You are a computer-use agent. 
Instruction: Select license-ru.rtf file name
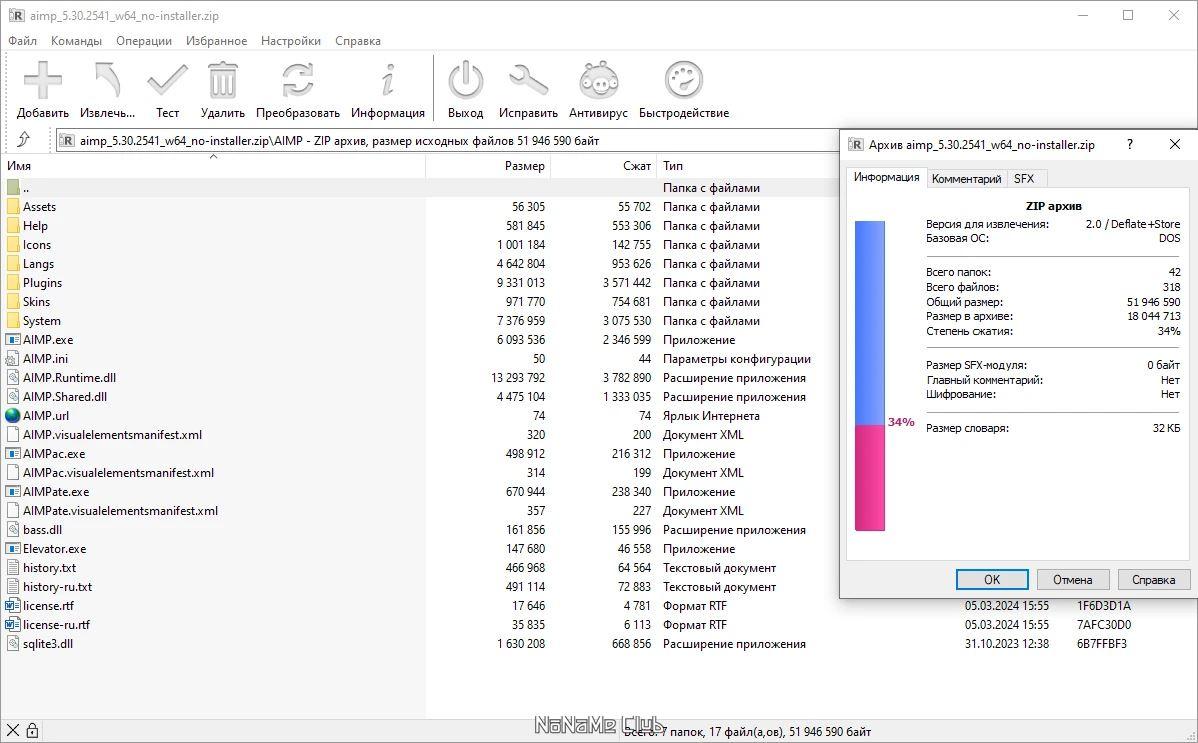(57, 625)
